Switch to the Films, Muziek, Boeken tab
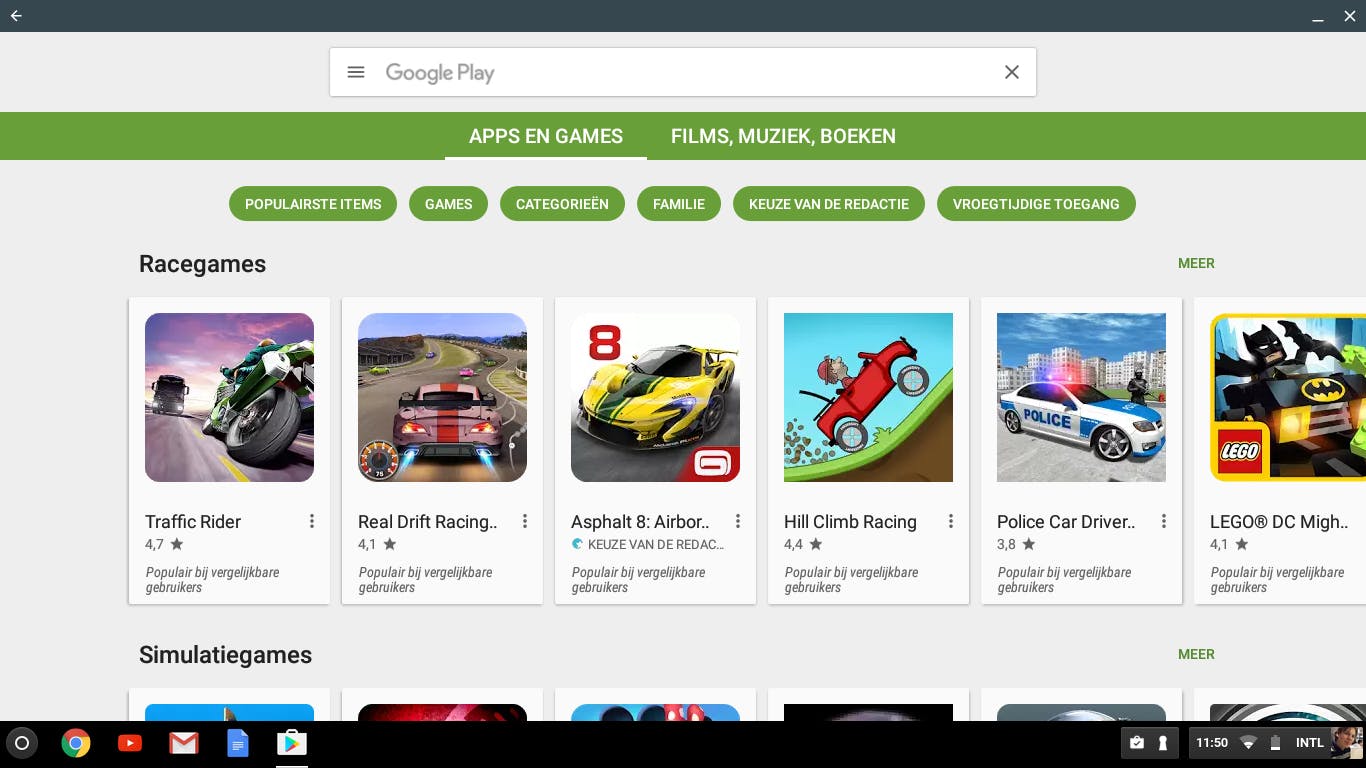The image size is (1366, 768). click(783, 136)
